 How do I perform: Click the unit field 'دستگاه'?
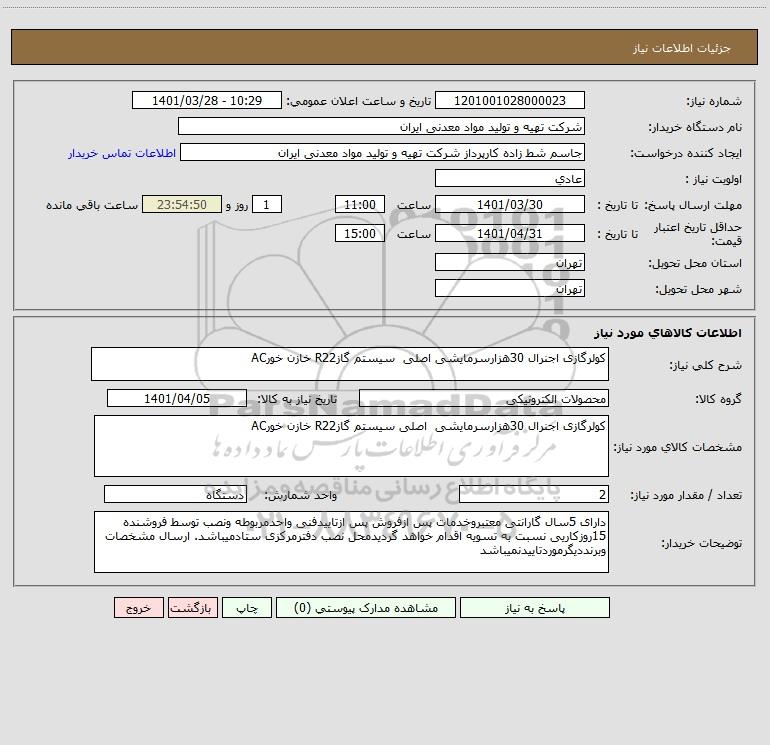click(x=175, y=495)
